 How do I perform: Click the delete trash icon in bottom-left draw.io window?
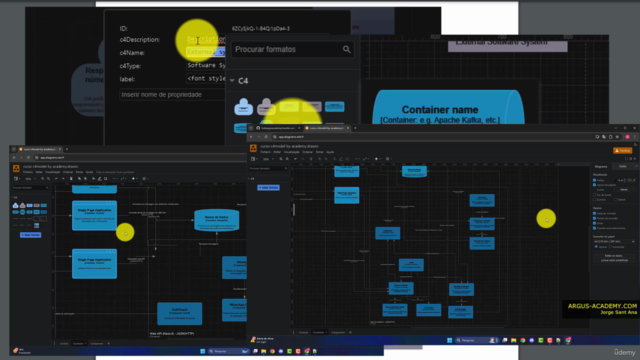click(71, 179)
